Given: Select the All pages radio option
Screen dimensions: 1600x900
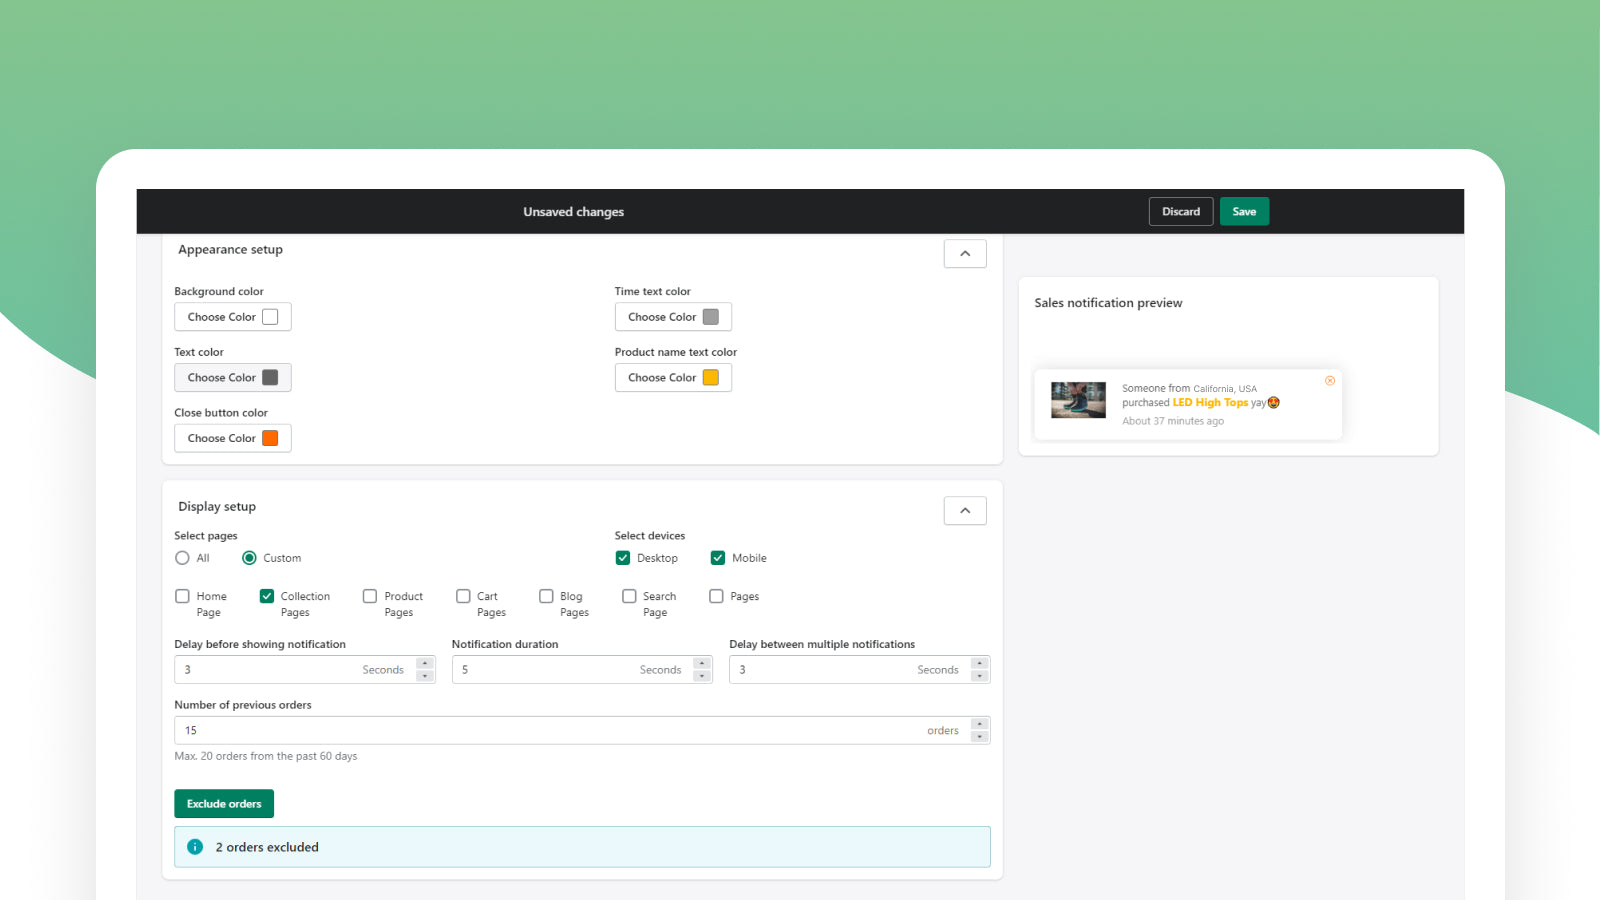Looking at the screenshot, I should point(182,558).
